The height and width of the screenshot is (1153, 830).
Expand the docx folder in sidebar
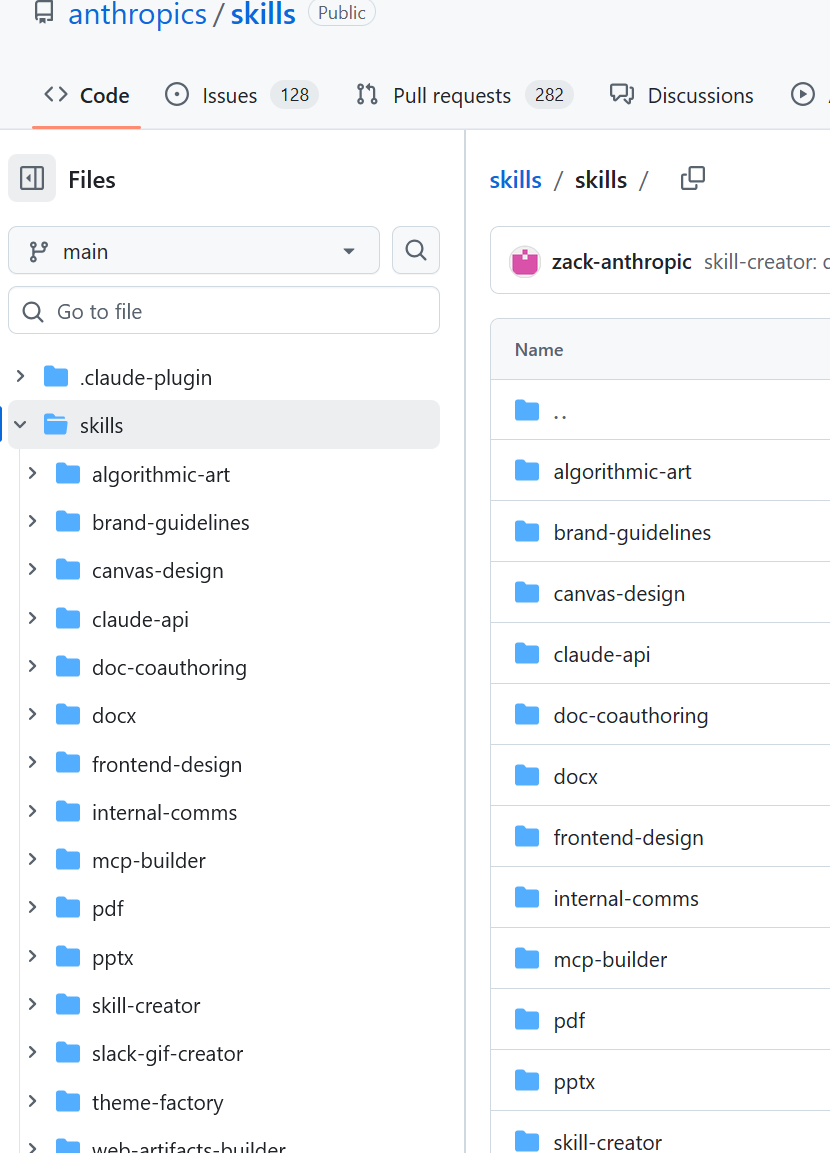[x=32, y=715]
